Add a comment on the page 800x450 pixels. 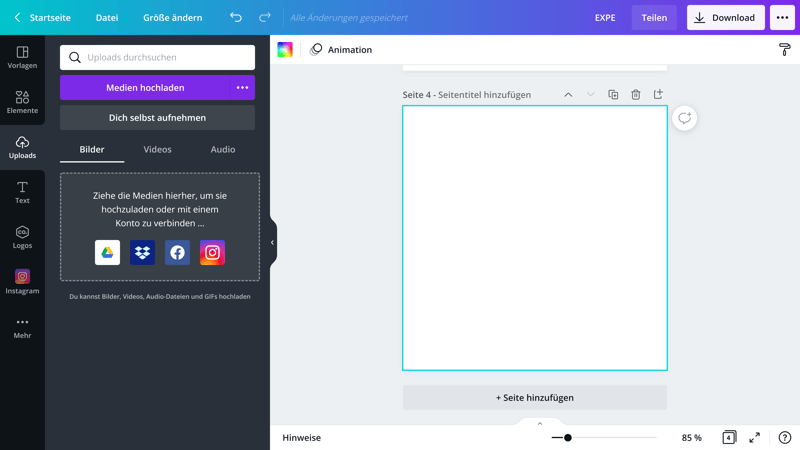point(684,118)
